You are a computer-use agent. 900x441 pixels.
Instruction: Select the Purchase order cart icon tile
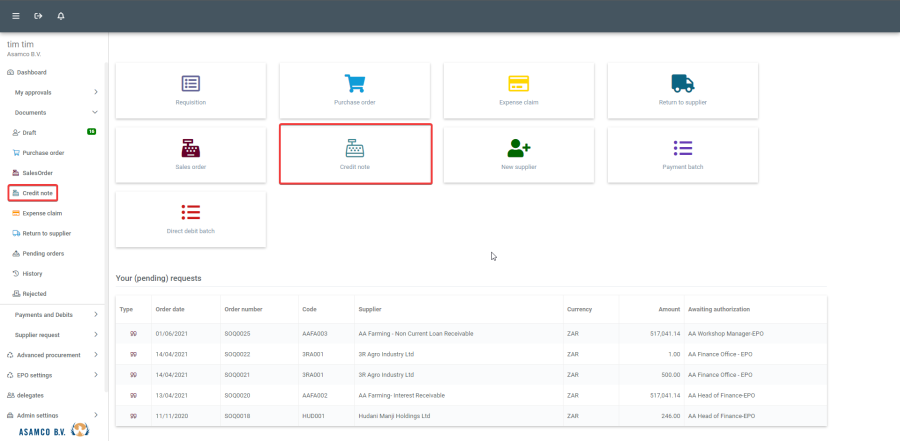(354, 90)
